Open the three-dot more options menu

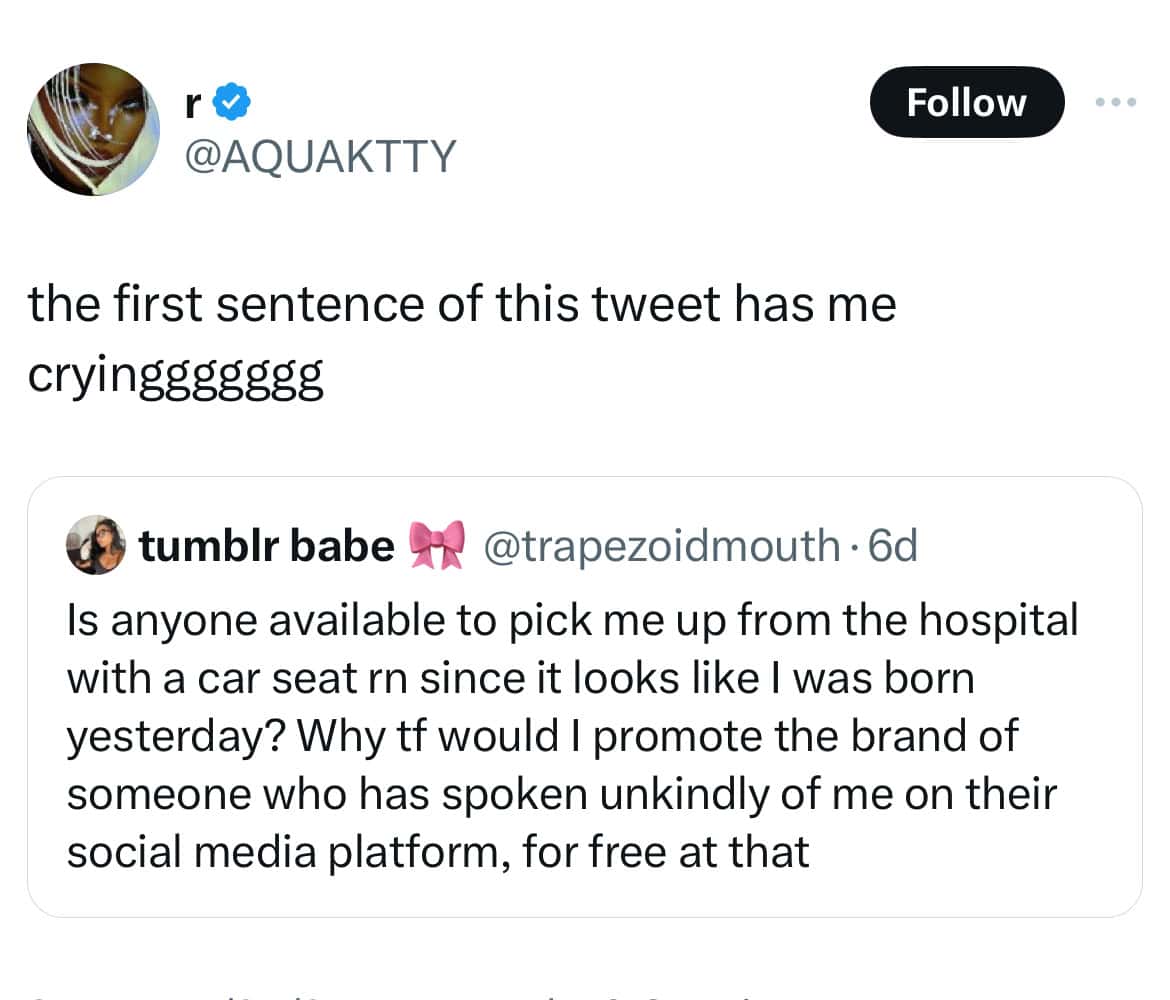pos(1116,103)
